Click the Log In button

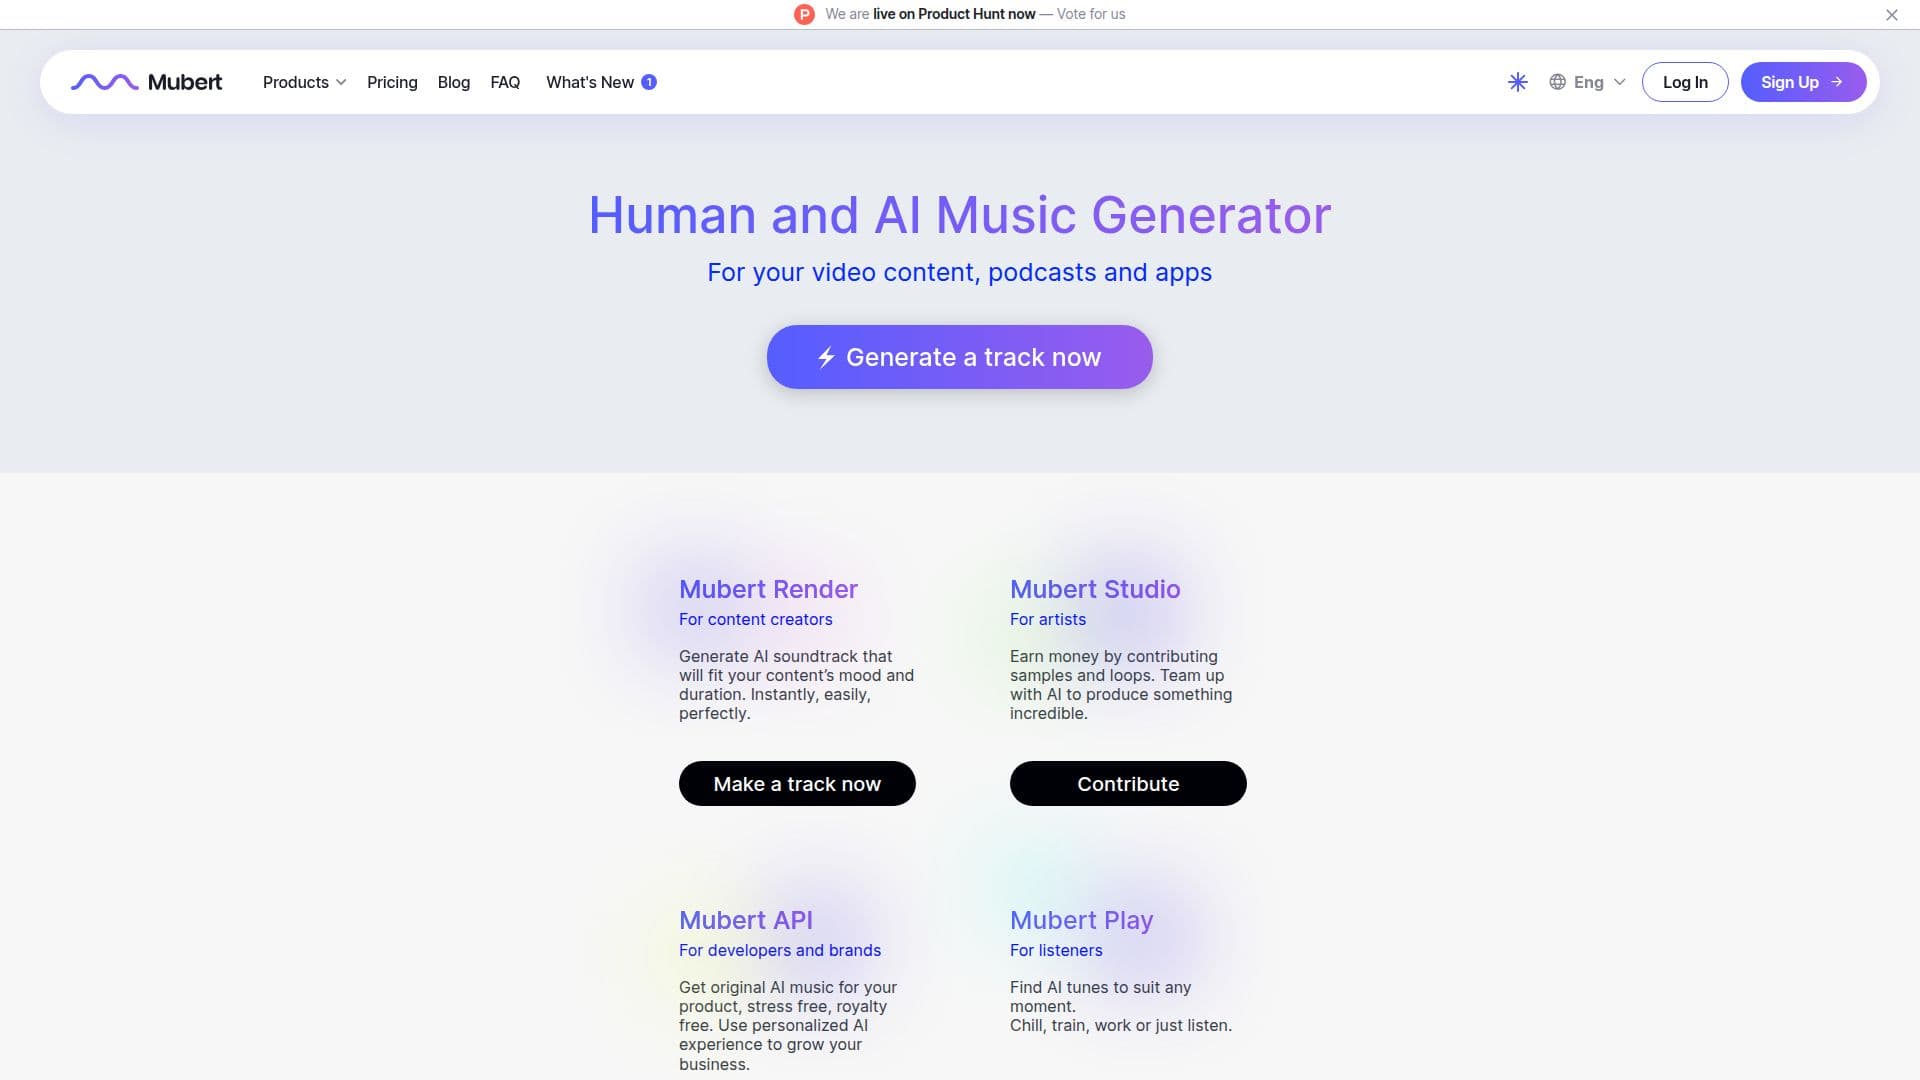click(1685, 82)
